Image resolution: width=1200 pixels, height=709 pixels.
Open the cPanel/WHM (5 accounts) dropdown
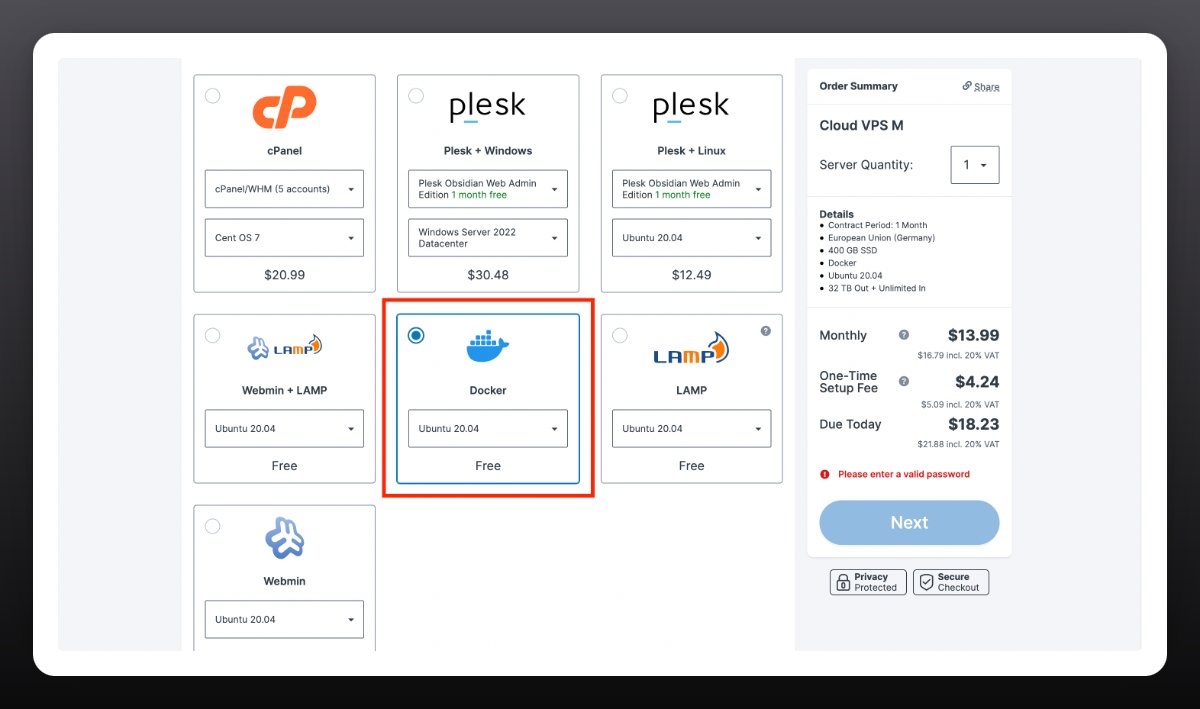click(x=284, y=189)
